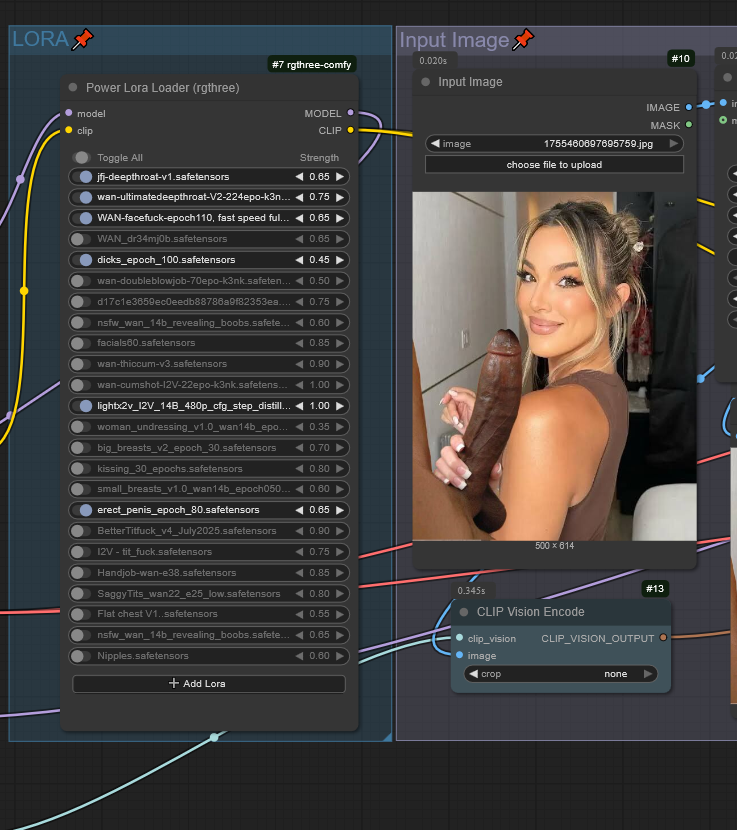Click the yellow CLIP output port
Image resolution: width=737 pixels, height=830 pixels.
tap(350, 130)
